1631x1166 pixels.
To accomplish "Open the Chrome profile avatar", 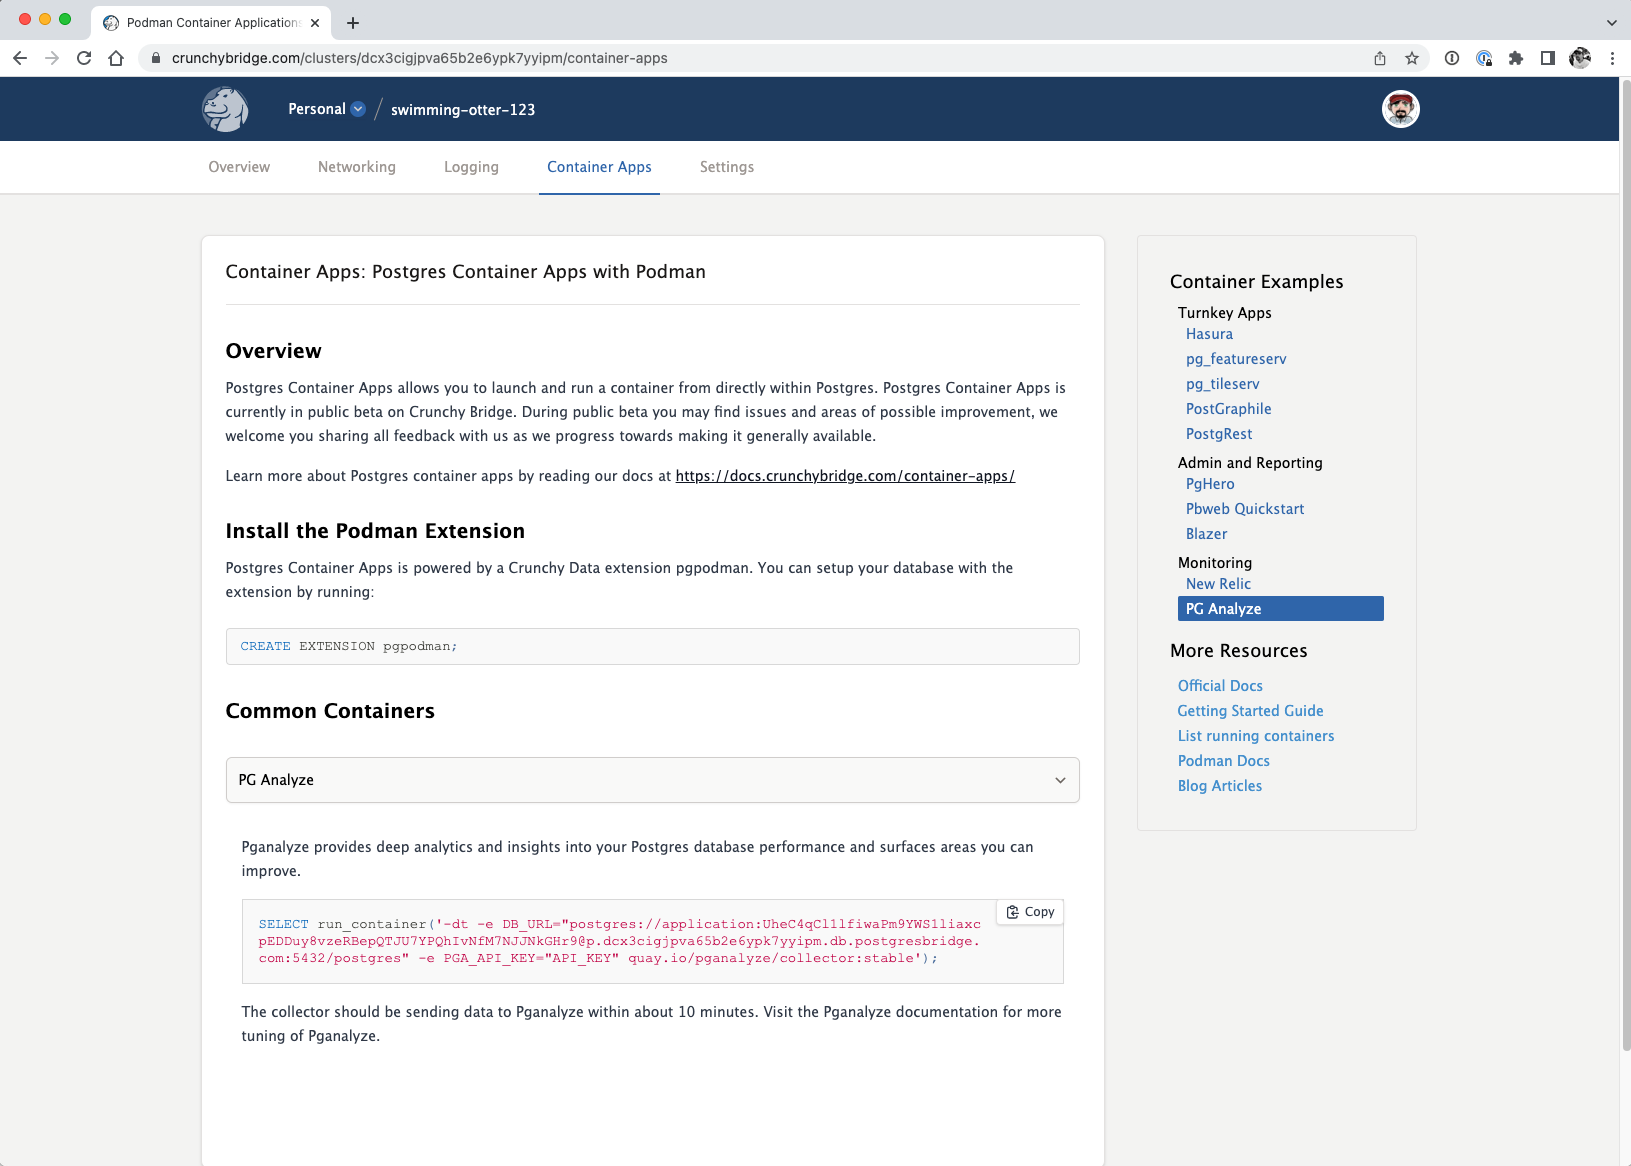I will tap(1580, 58).
